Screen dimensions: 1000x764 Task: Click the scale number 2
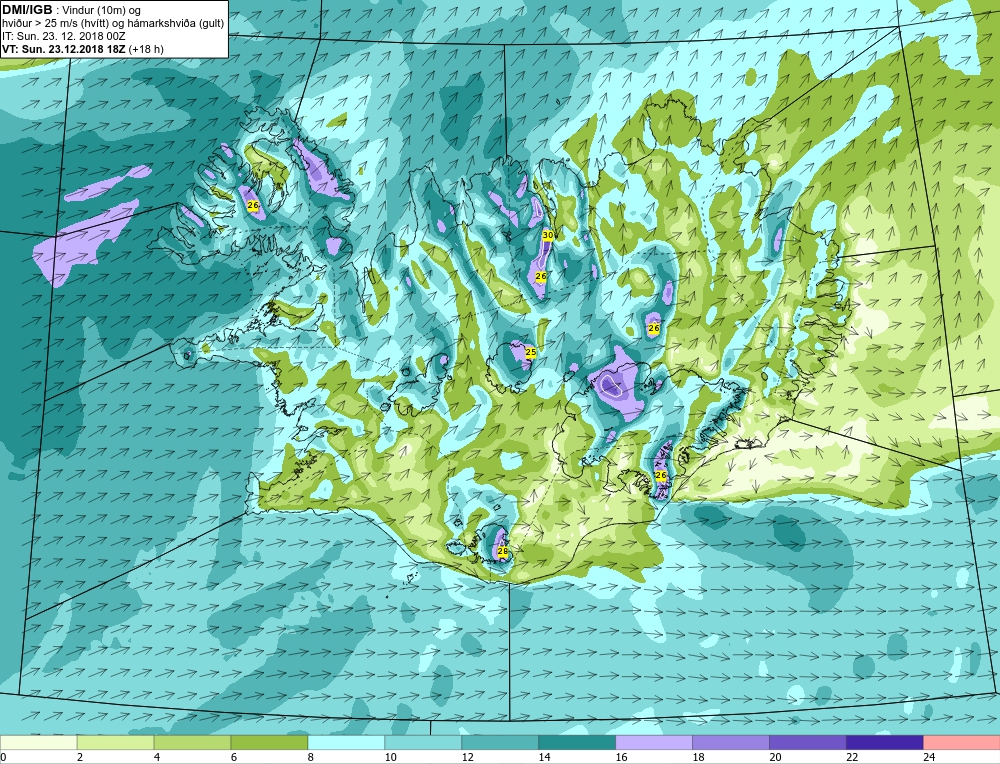pos(80,757)
